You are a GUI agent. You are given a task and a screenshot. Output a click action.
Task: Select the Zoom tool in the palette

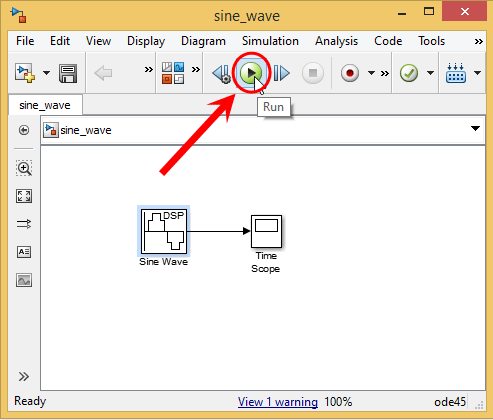[x=24, y=168]
